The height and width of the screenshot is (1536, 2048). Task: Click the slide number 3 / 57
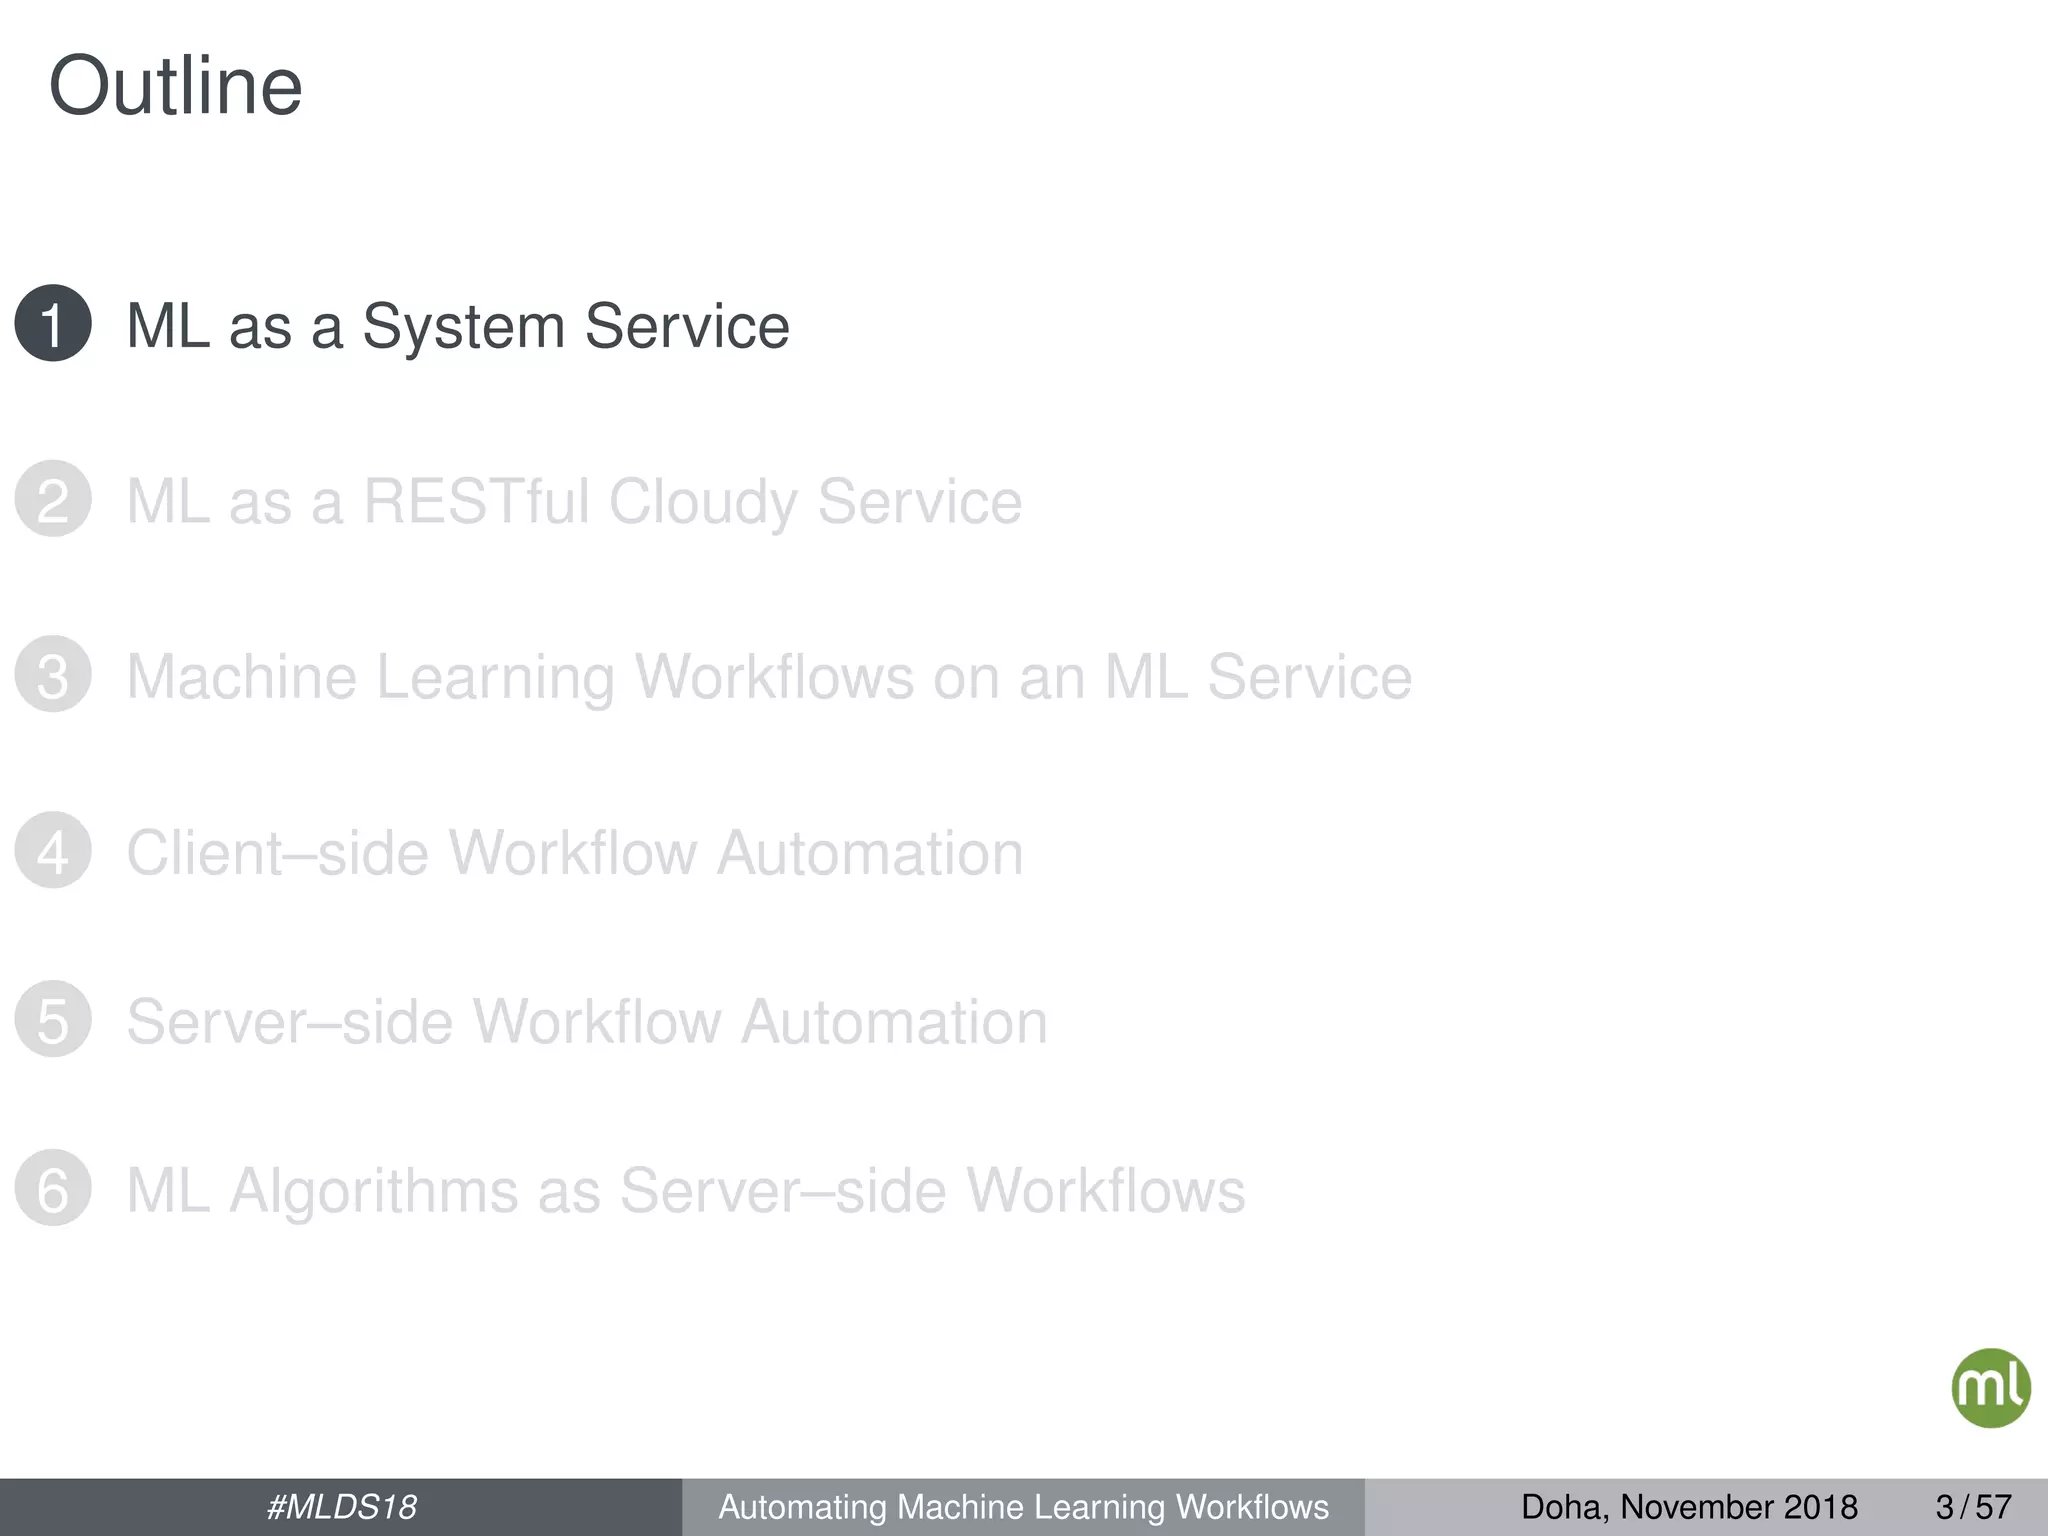click(1973, 1507)
